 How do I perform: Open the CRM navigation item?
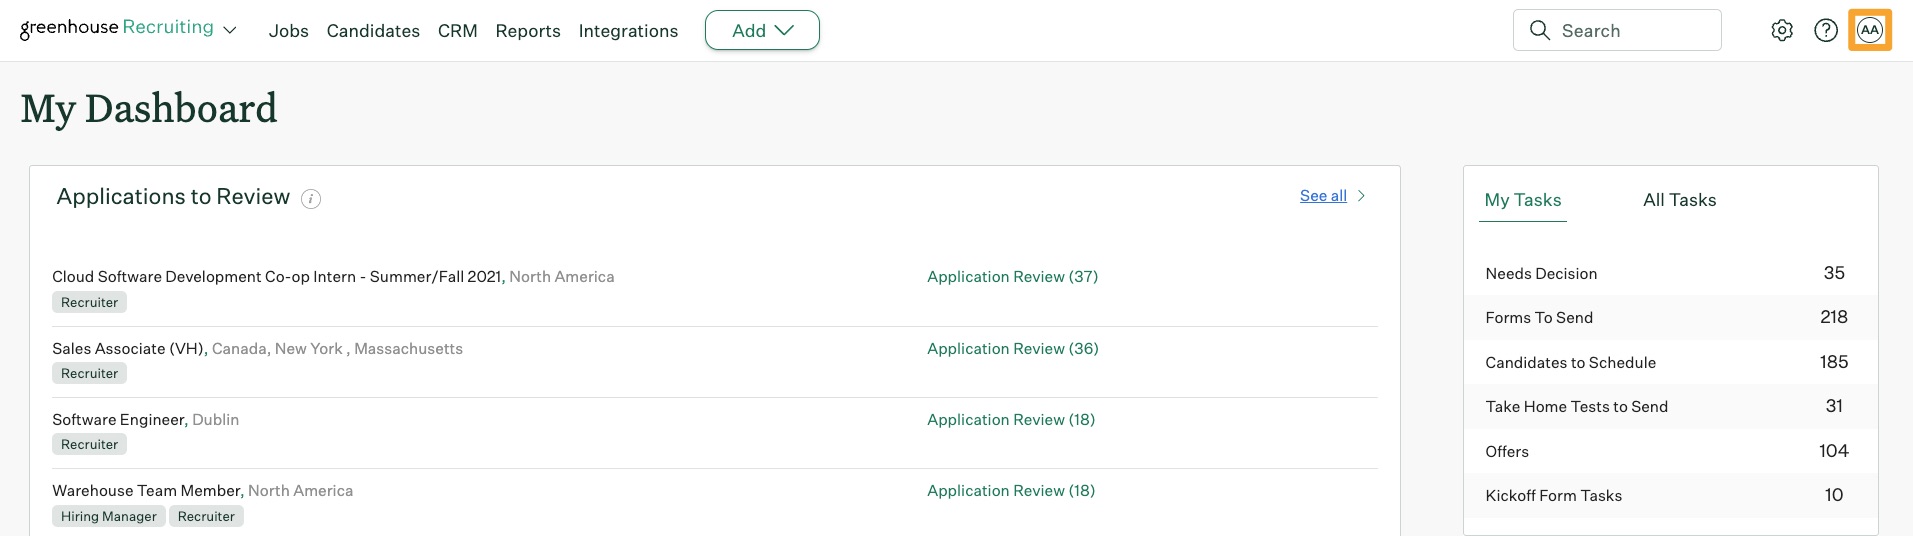(457, 31)
